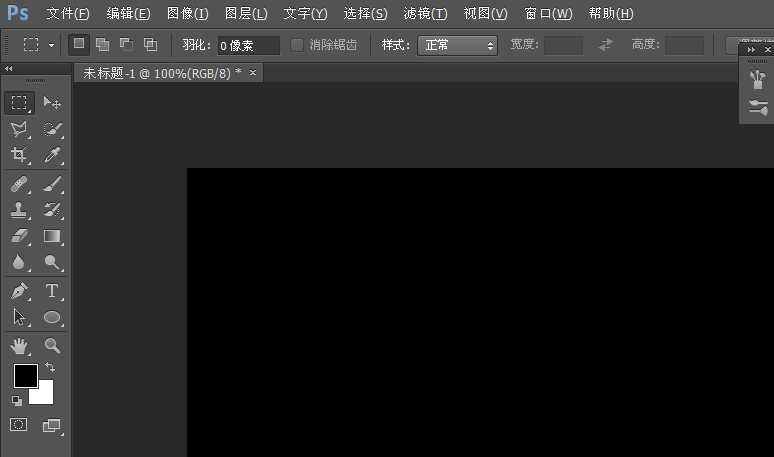The image size is (774, 457).
Task: Reset default foreground and background colors
Action: [17, 400]
